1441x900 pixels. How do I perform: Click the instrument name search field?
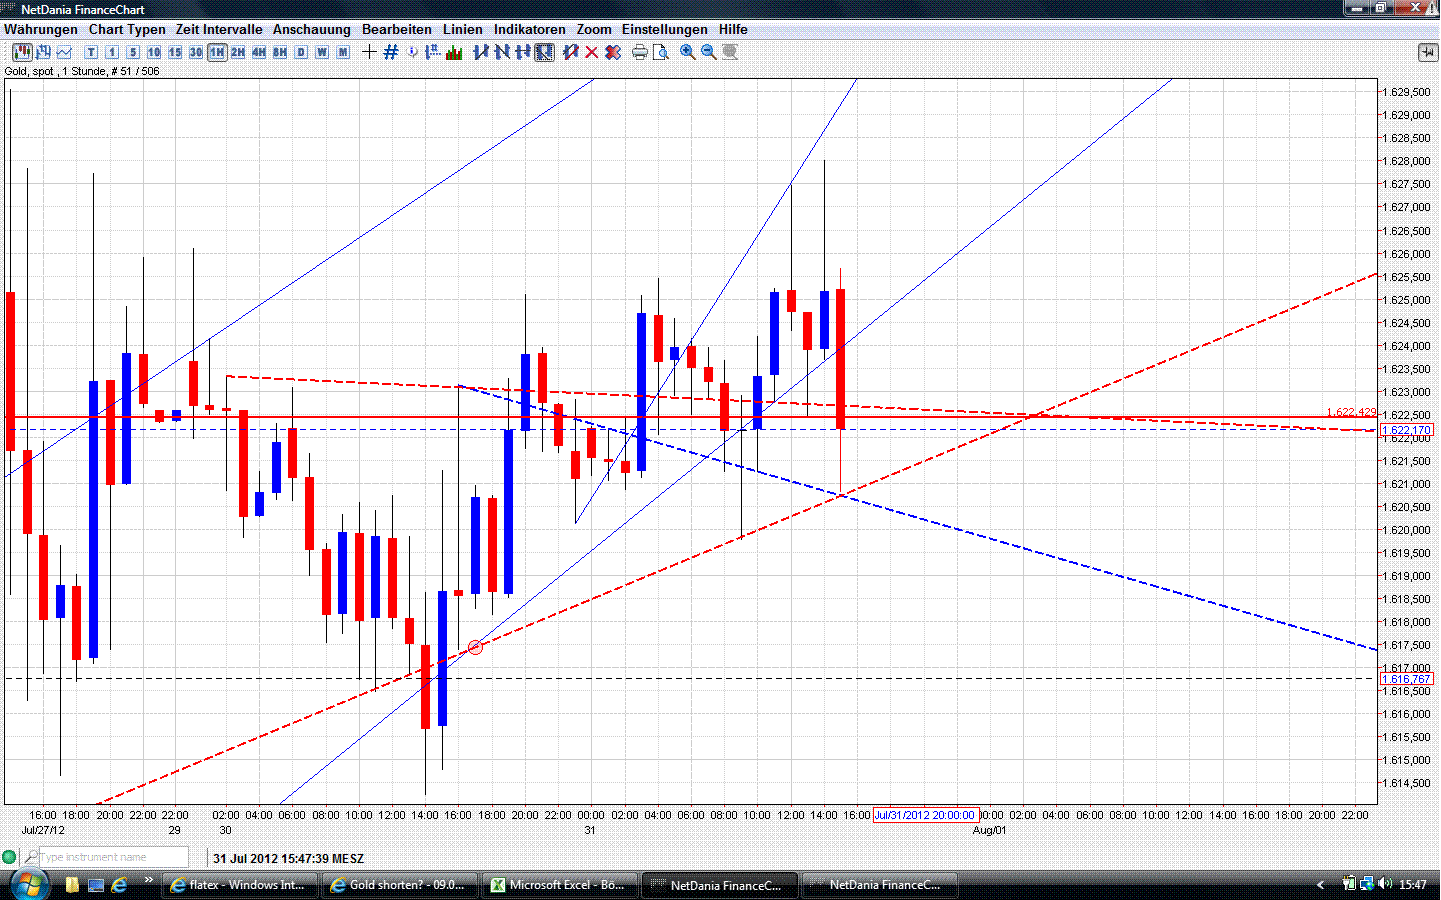(x=110, y=857)
